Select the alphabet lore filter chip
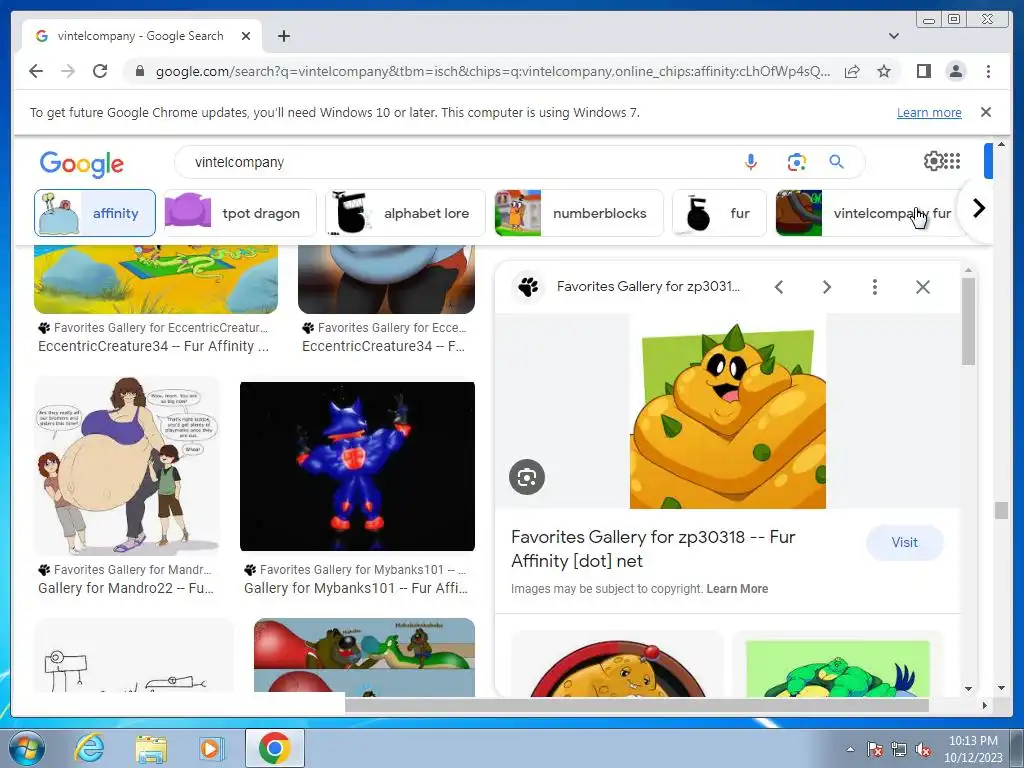 tap(405, 213)
